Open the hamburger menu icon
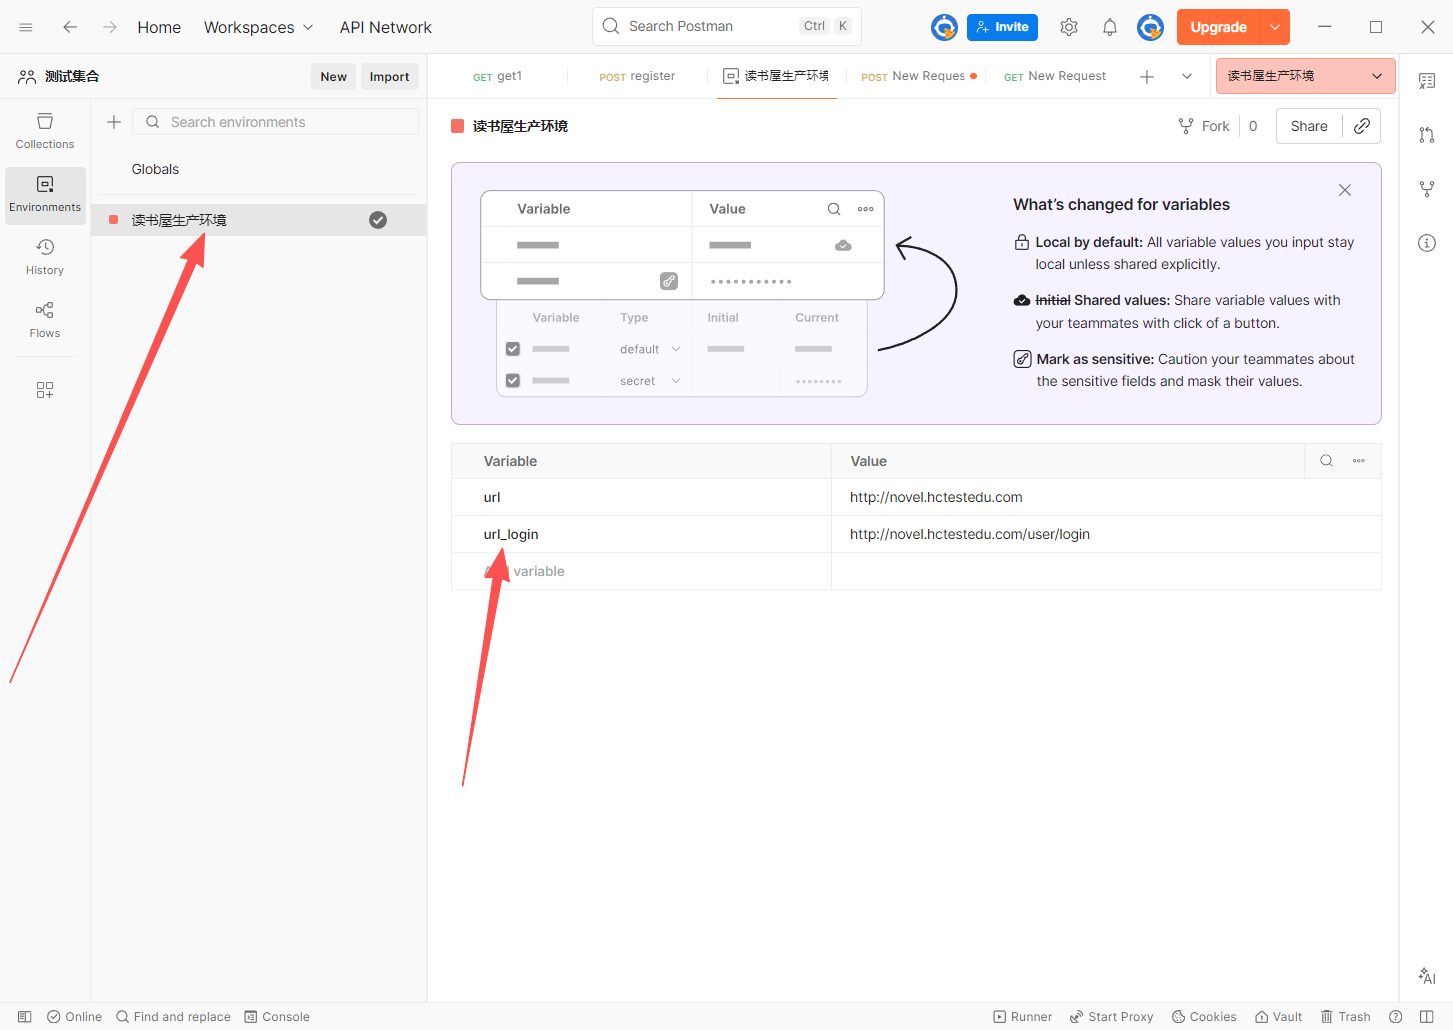The width and height of the screenshot is (1453, 1030). pos(26,27)
